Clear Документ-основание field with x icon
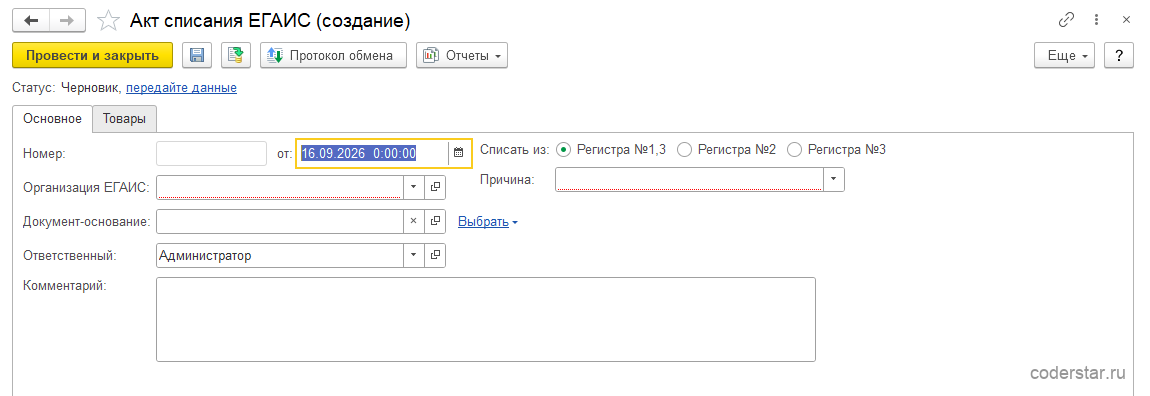 point(413,221)
